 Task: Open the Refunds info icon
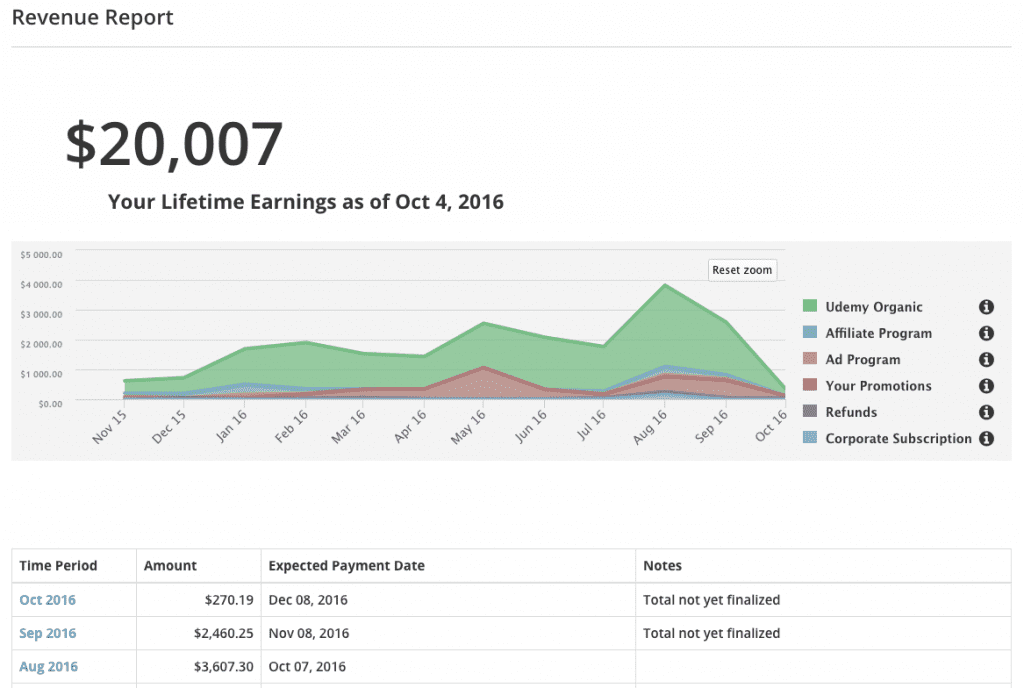click(x=985, y=411)
